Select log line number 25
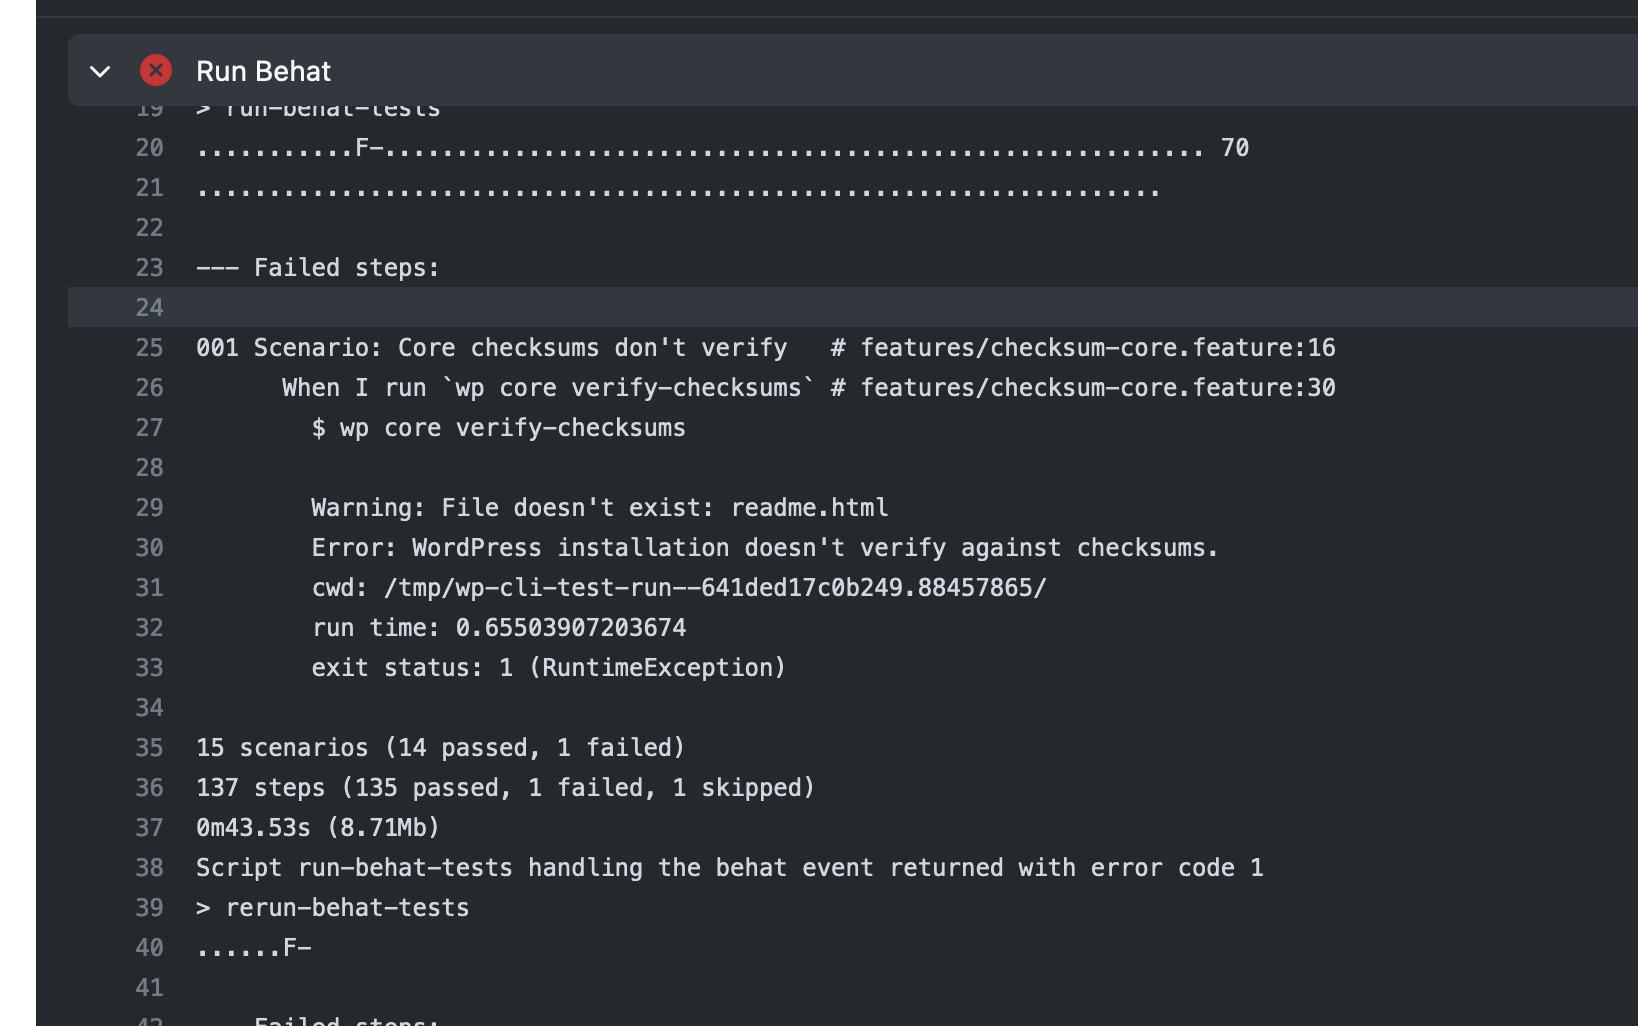This screenshot has height=1026, width=1638. point(150,348)
